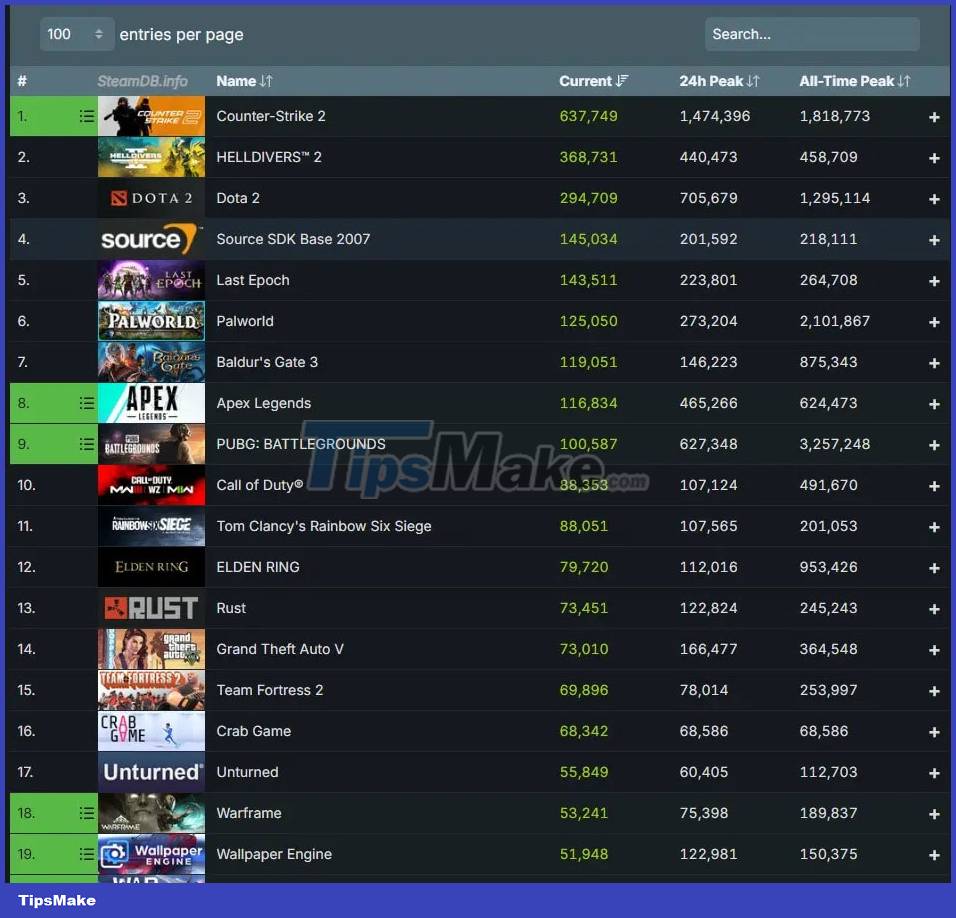
Task: Click the list icon beside Apex Legends
Action: (86, 403)
